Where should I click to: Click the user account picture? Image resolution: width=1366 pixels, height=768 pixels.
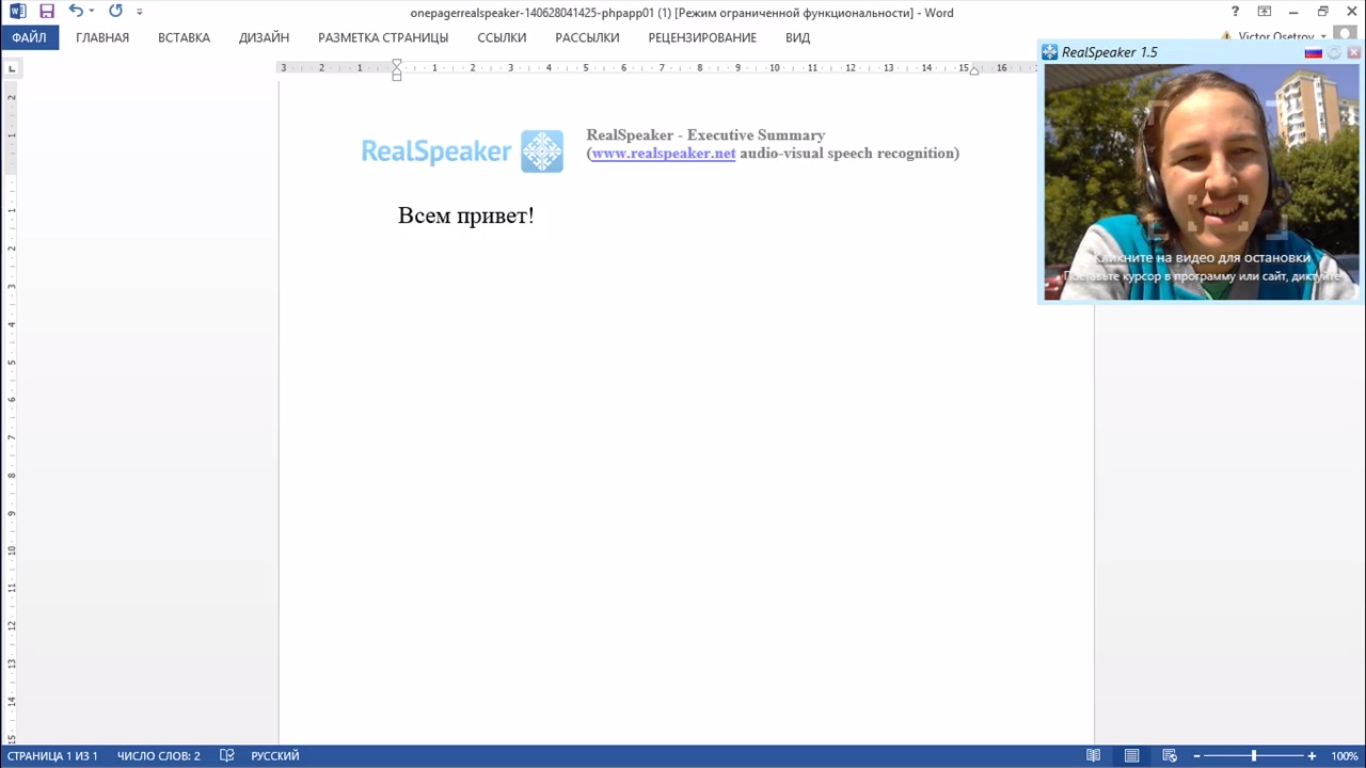(1346, 34)
